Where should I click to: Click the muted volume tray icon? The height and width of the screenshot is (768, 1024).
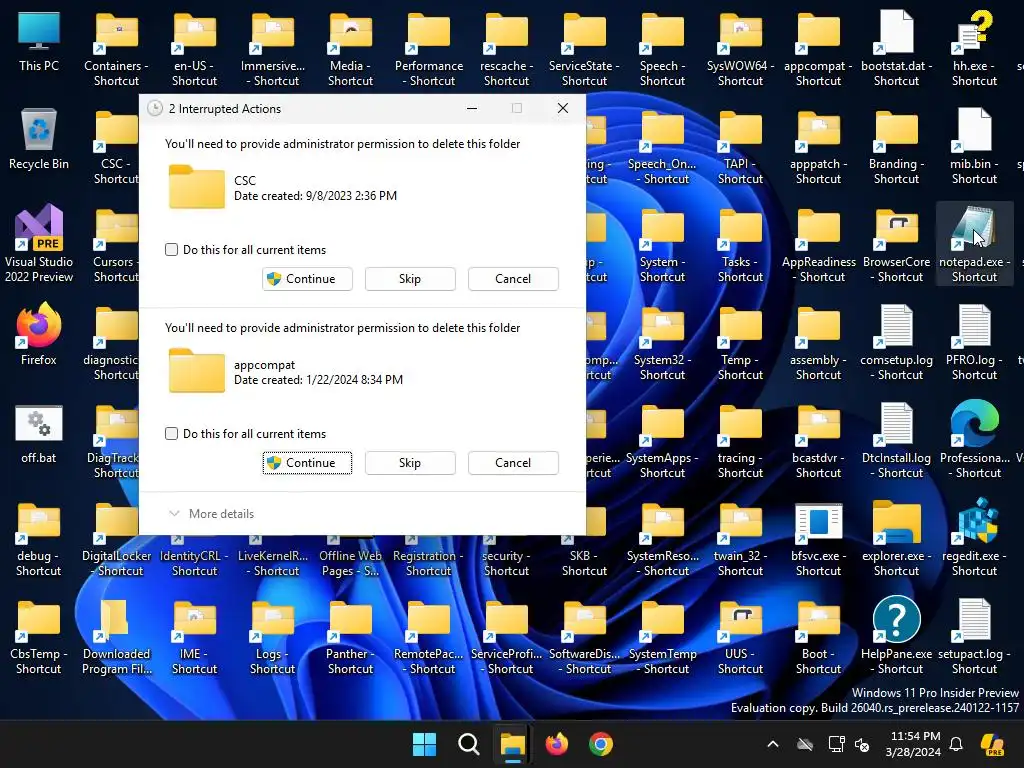click(x=863, y=744)
